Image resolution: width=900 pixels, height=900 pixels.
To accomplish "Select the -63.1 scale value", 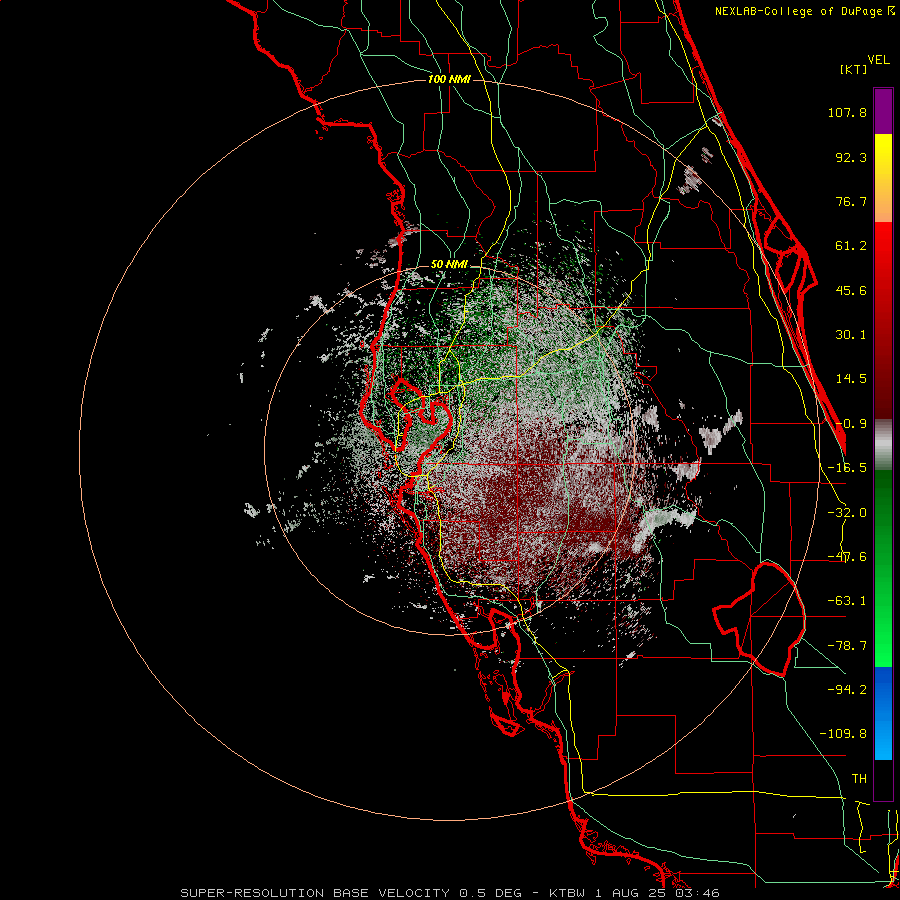I will pyautogui.click(x=847, y=601).
